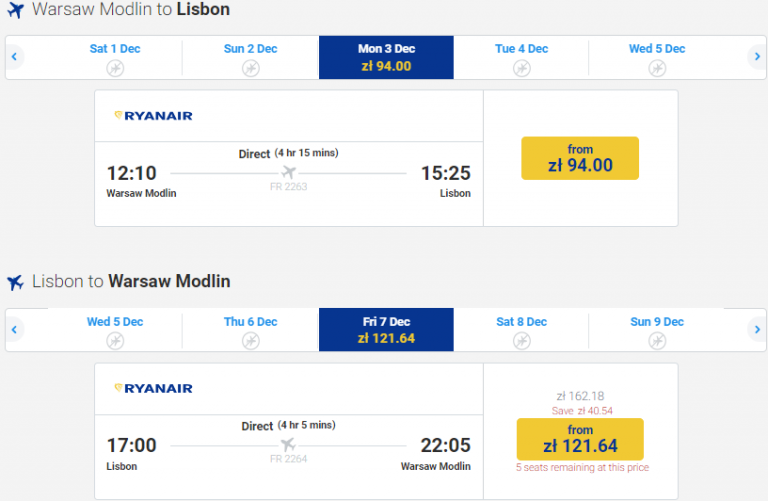768x501 pixels.
Task: Choose the from zł 121.64 return fare
Action: pos(580,439)
